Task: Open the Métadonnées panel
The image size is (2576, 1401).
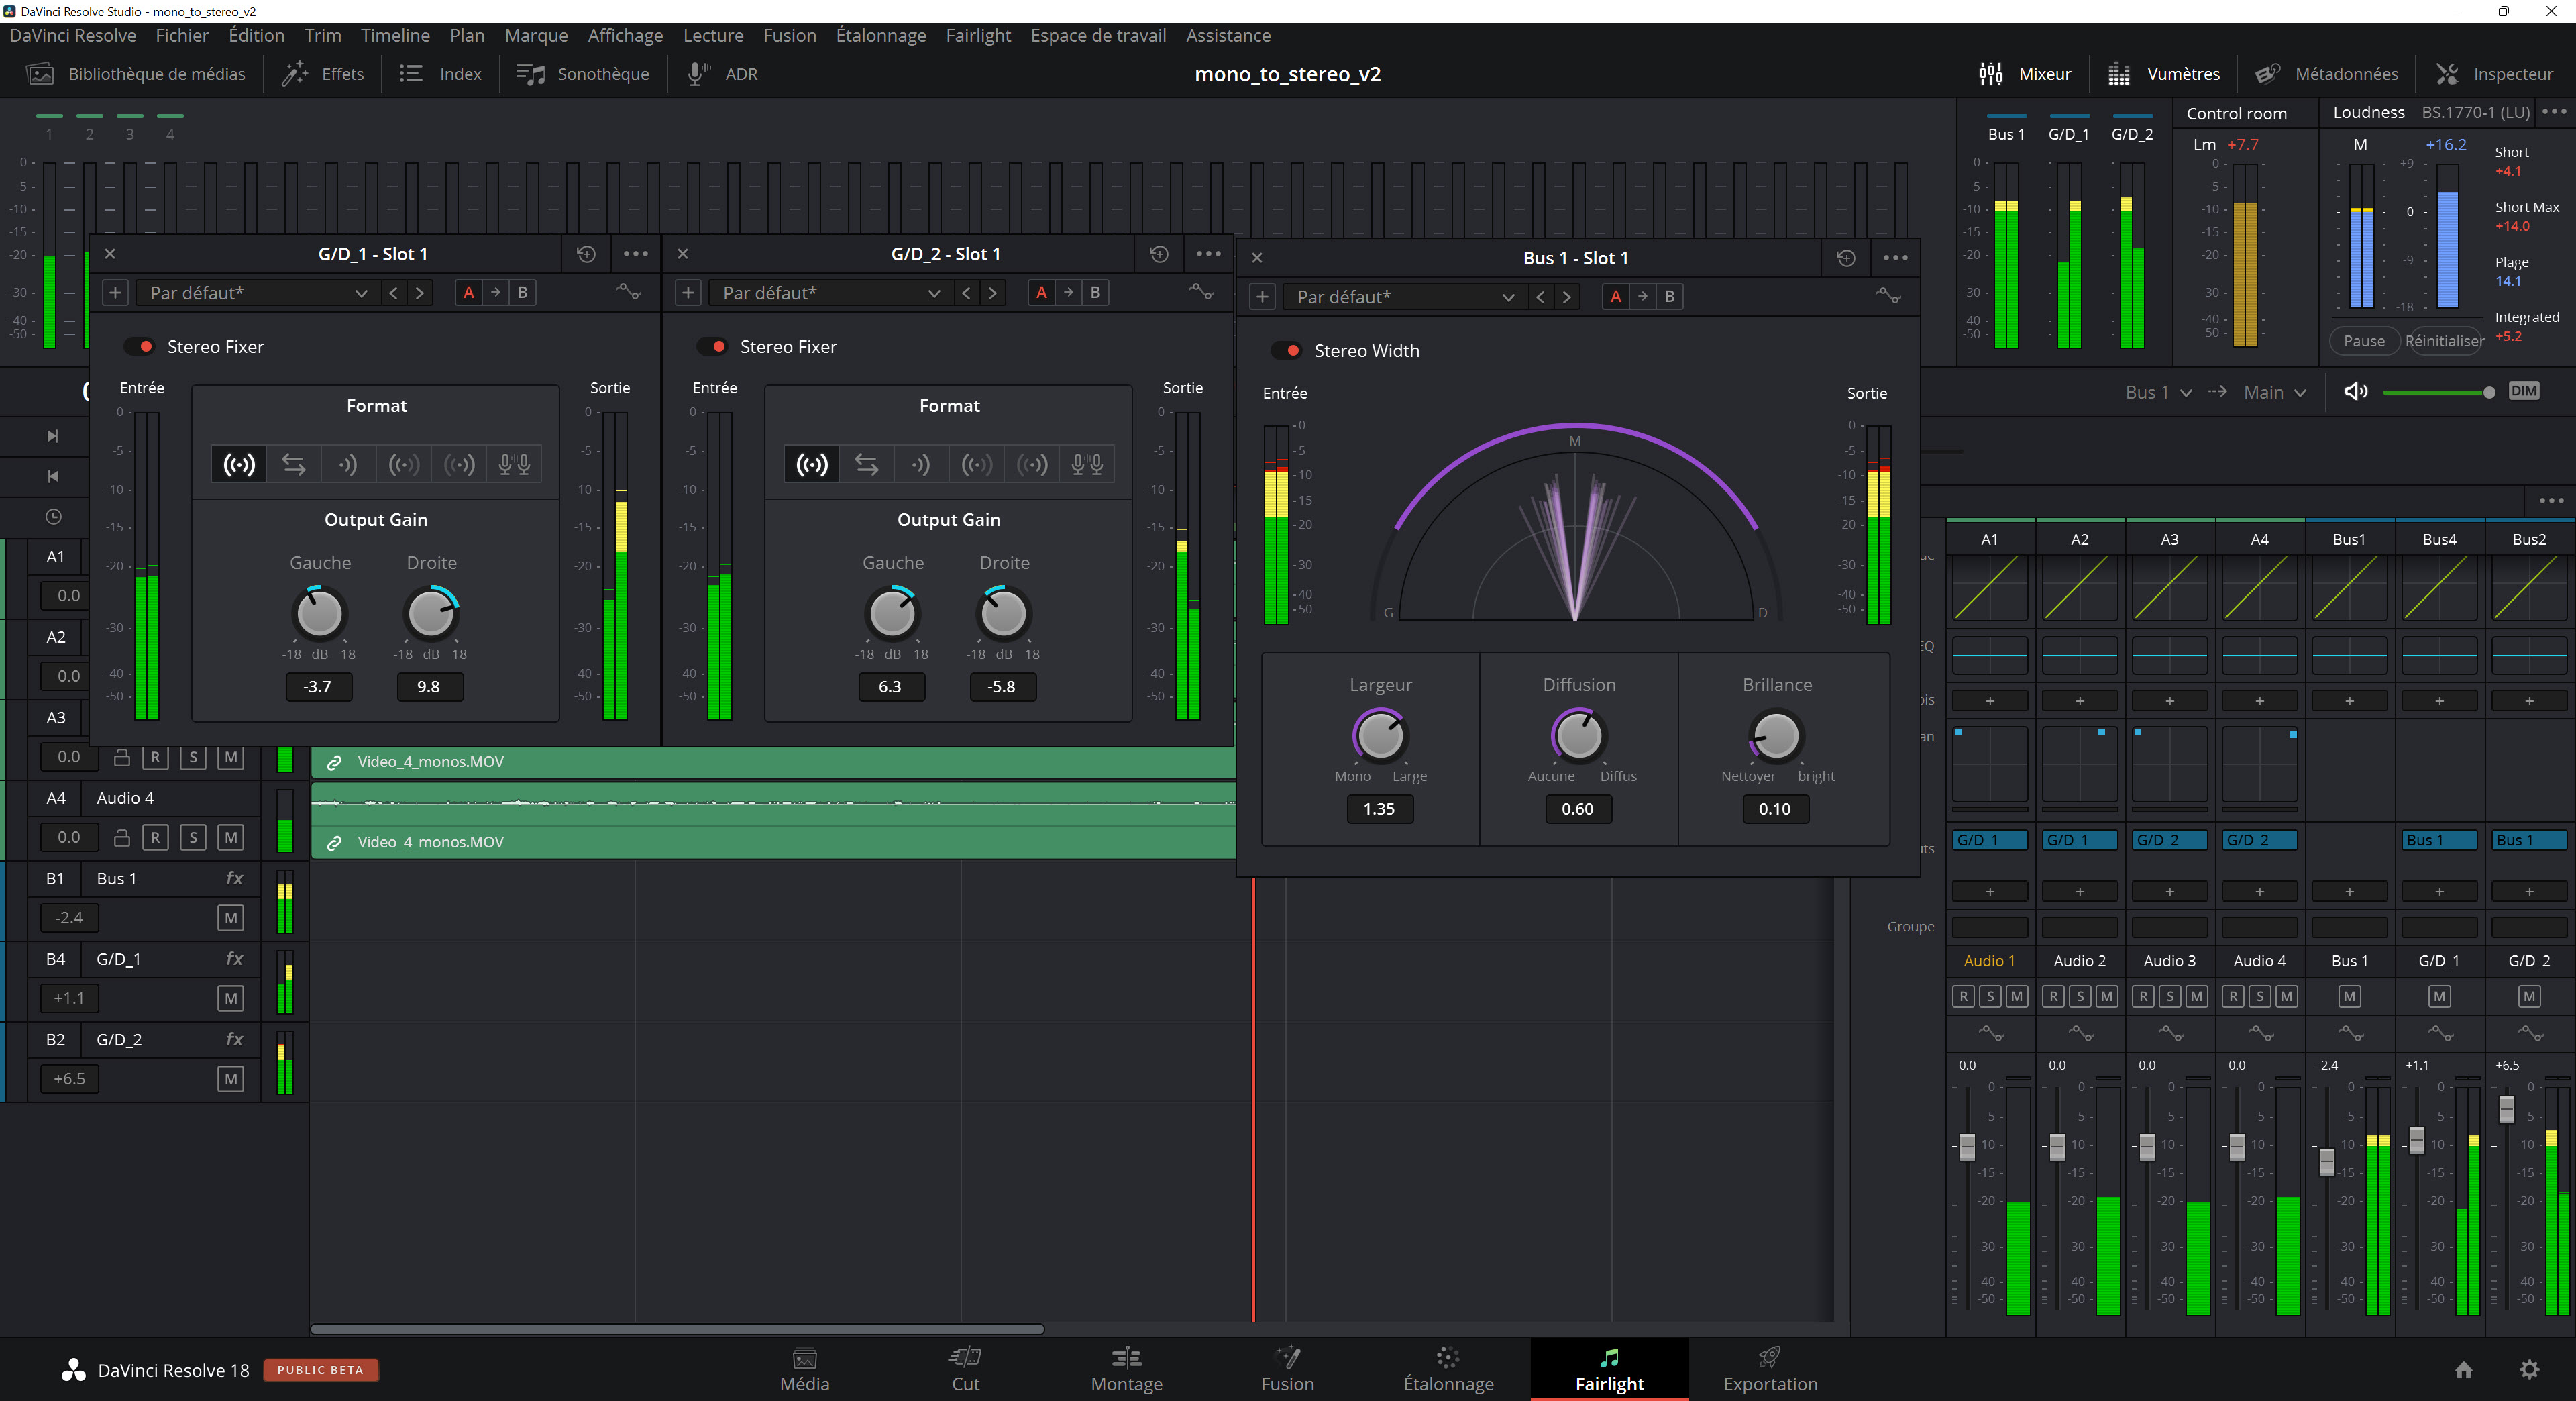Action: pyautogui.click(x=2327, y=74)
